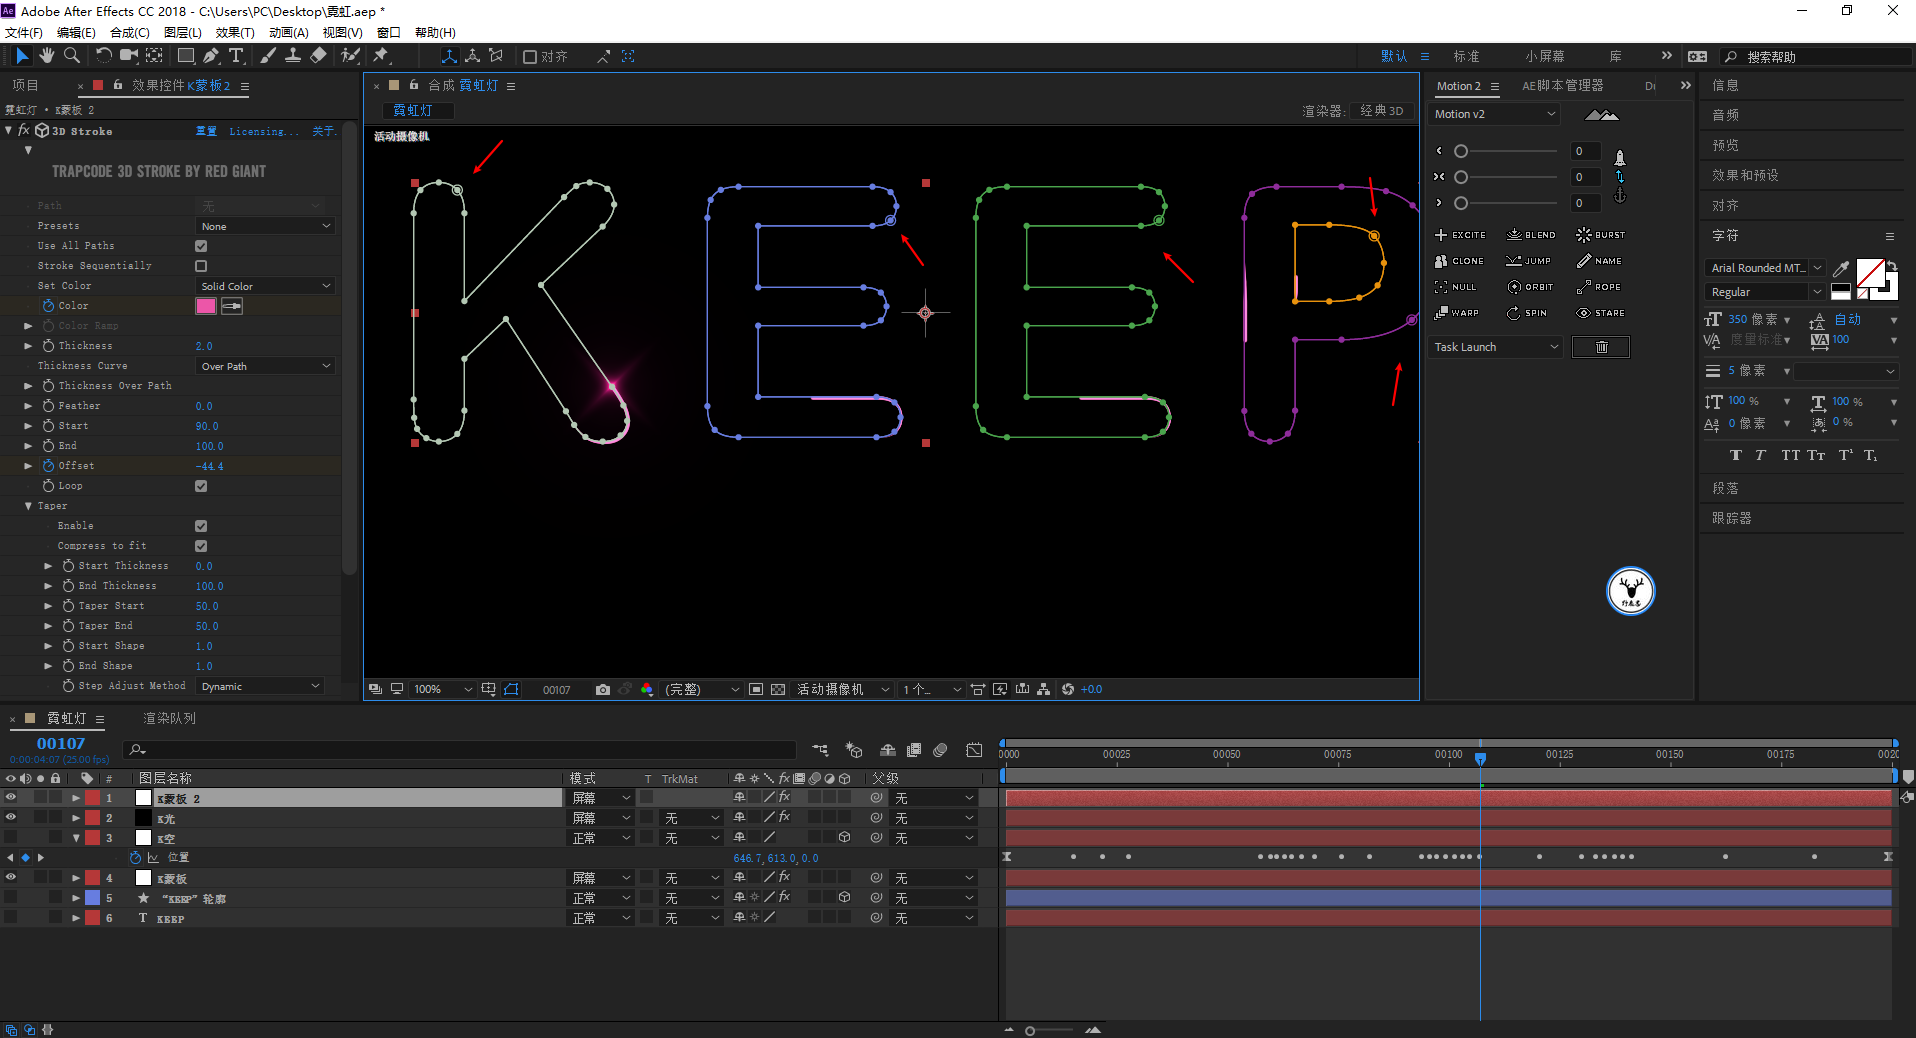Select the Rectangle shape tool

(x=186, y=56)
